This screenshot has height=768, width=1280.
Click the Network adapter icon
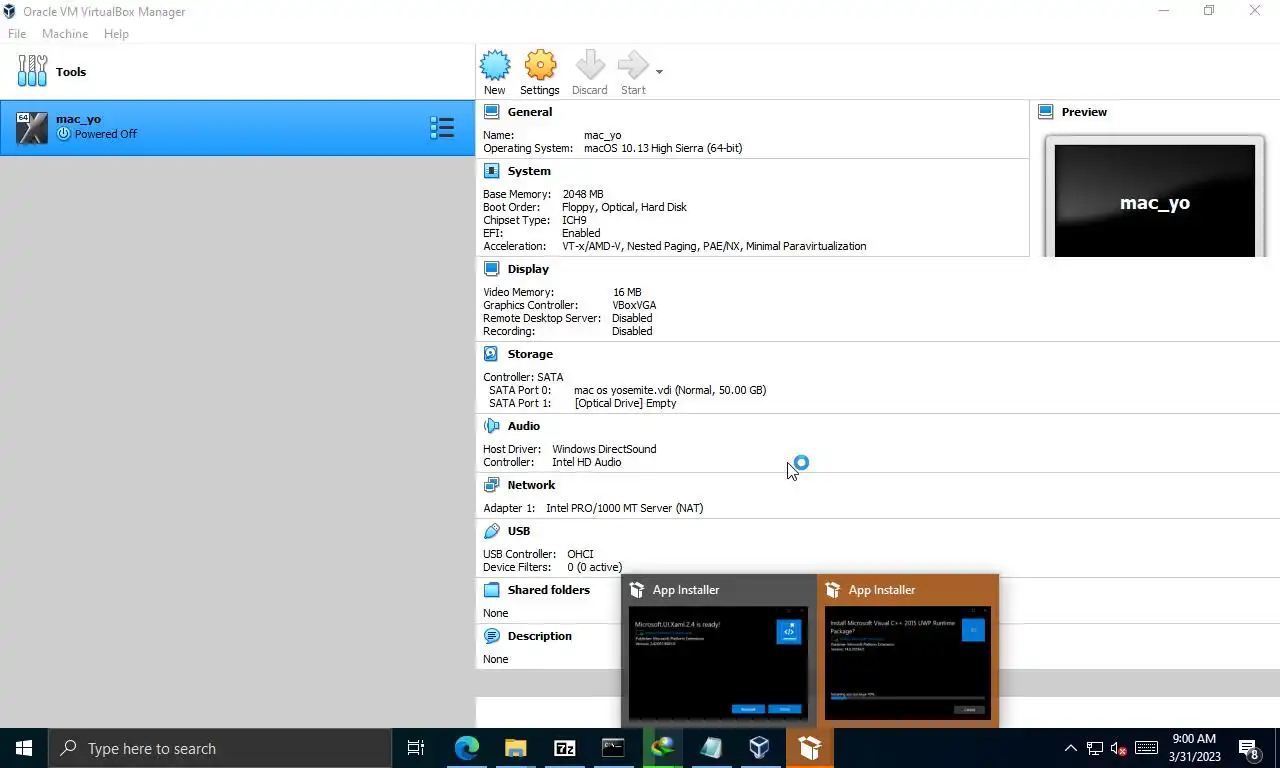pyautogui.click(x=491, y=485)
